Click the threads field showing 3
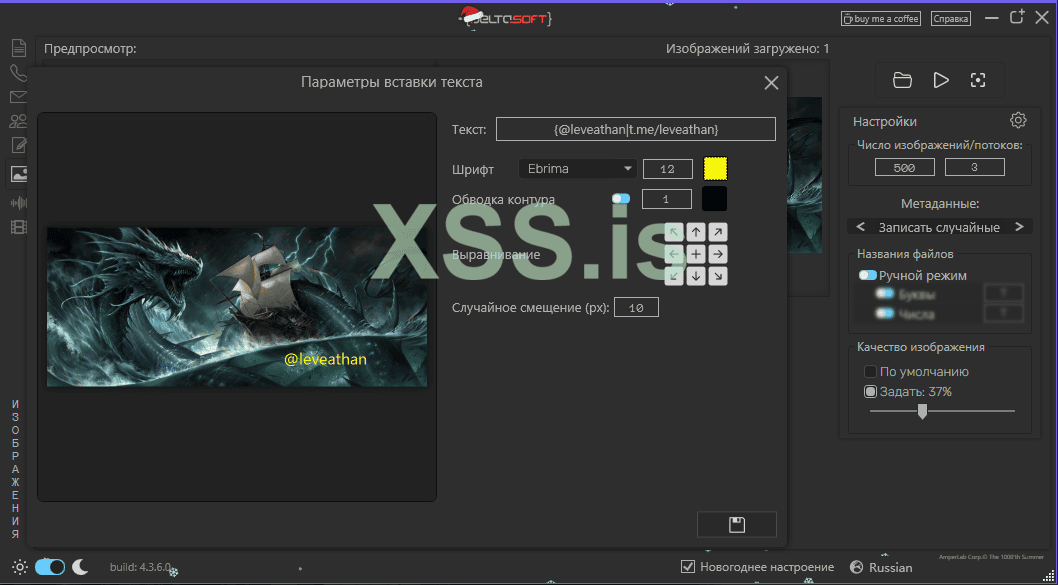 coord(974,167)
